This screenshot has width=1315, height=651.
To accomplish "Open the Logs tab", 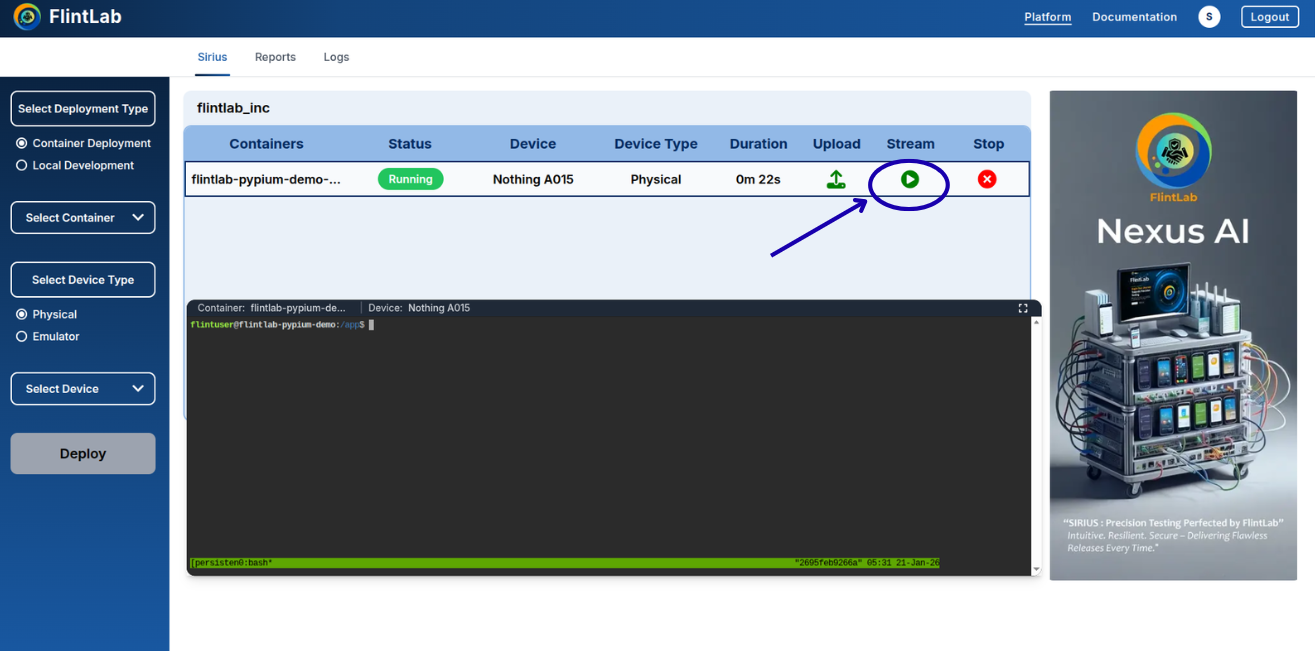I will (x=336, y=57).
